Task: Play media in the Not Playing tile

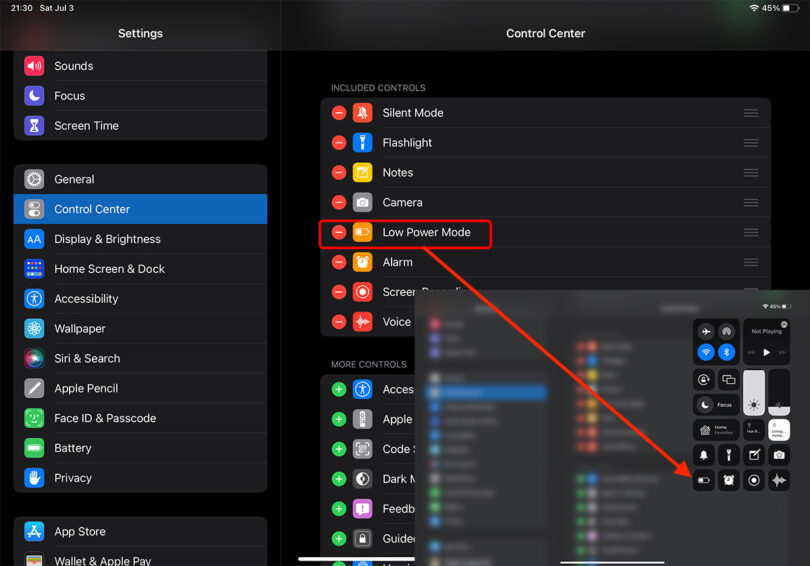Action: coord(767,352)
